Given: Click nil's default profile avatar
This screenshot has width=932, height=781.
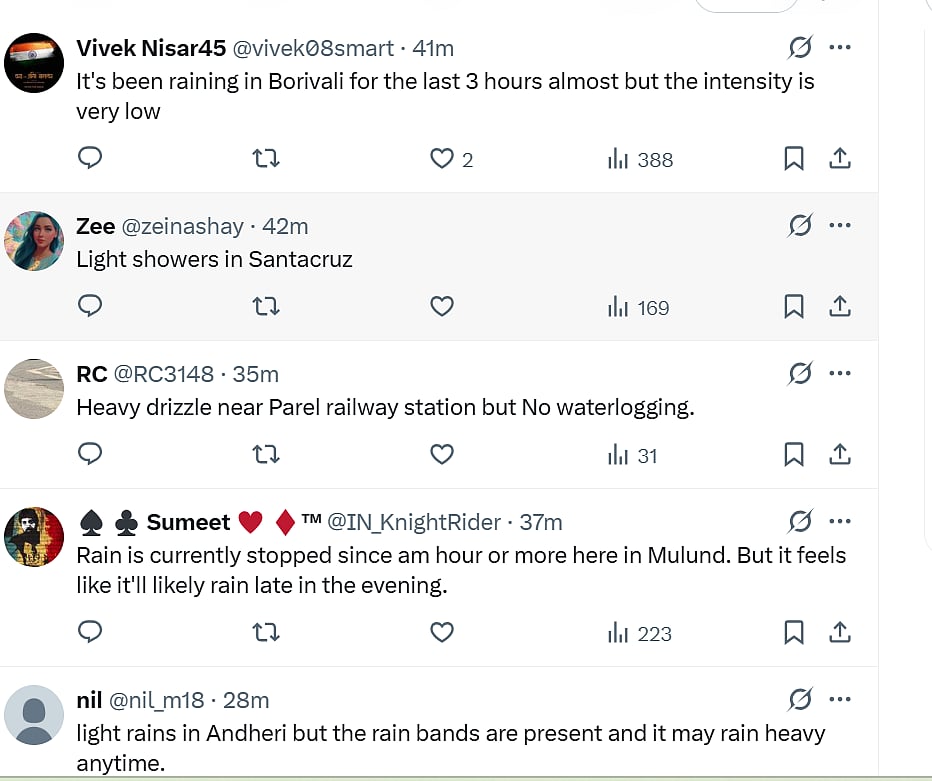Looking at the screenshot, I should pyautogui.click(x=35, y=715).
